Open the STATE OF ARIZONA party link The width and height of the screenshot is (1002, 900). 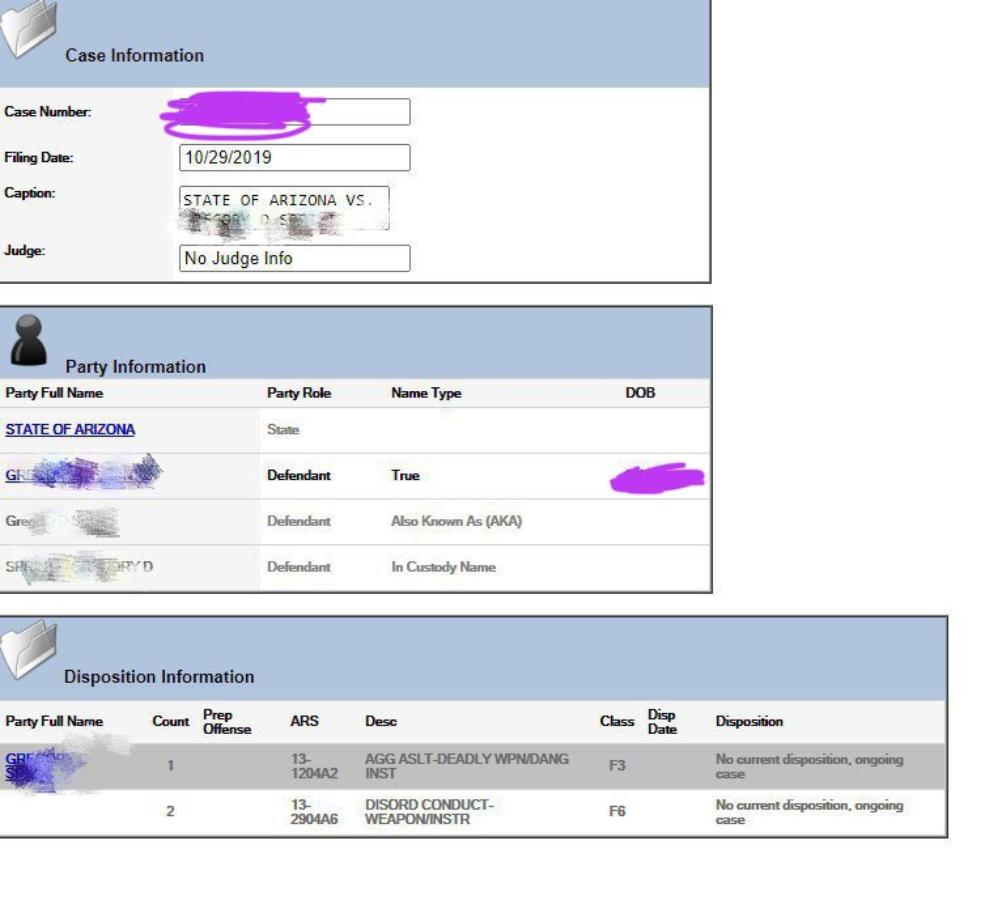pos(70,430)
